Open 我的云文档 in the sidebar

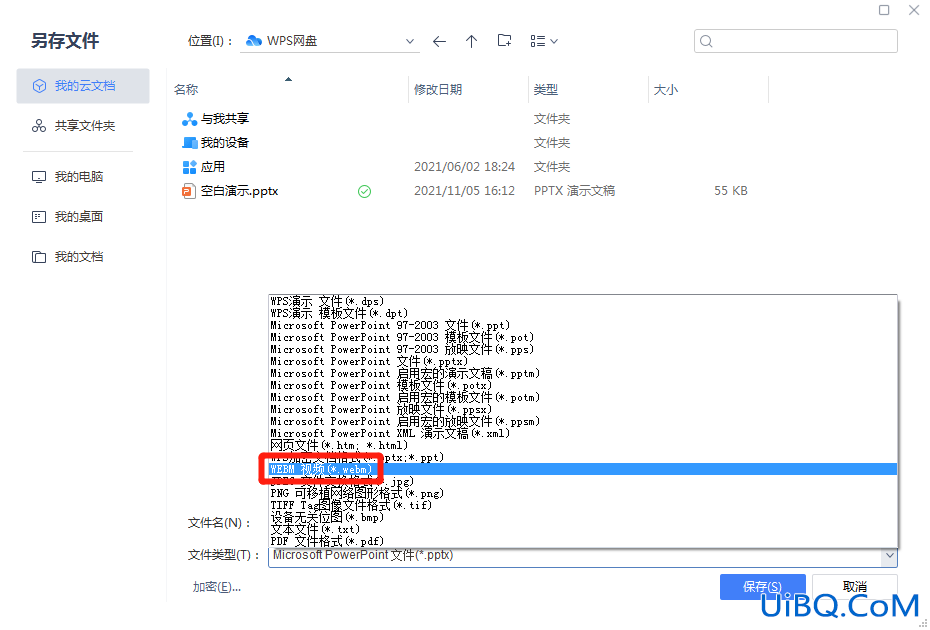(x=83, y=86)
